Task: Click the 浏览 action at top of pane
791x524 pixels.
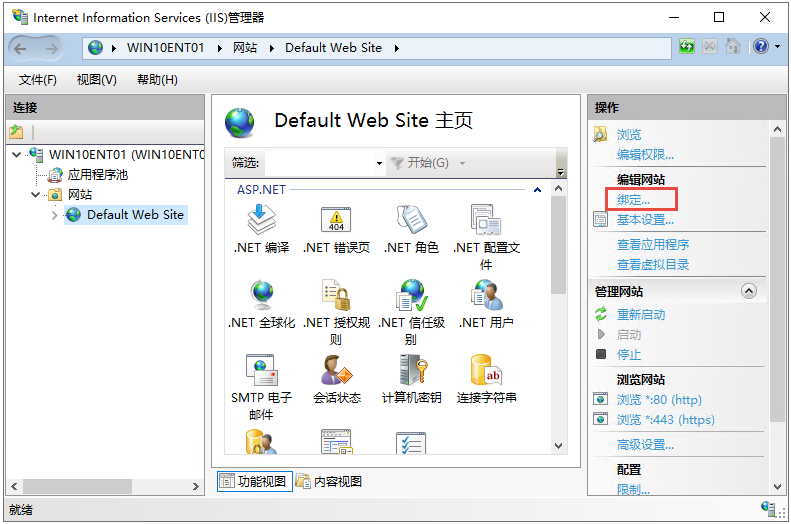Action: coord(629,134)
